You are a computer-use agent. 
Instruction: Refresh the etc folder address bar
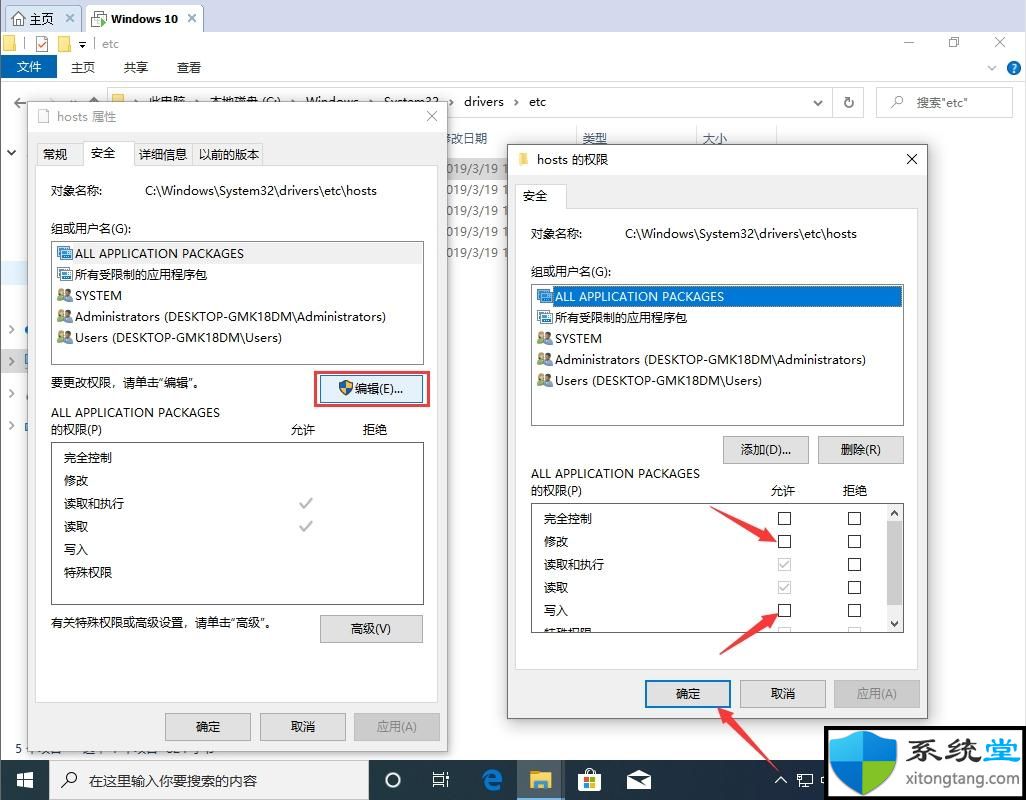point(849,102)
